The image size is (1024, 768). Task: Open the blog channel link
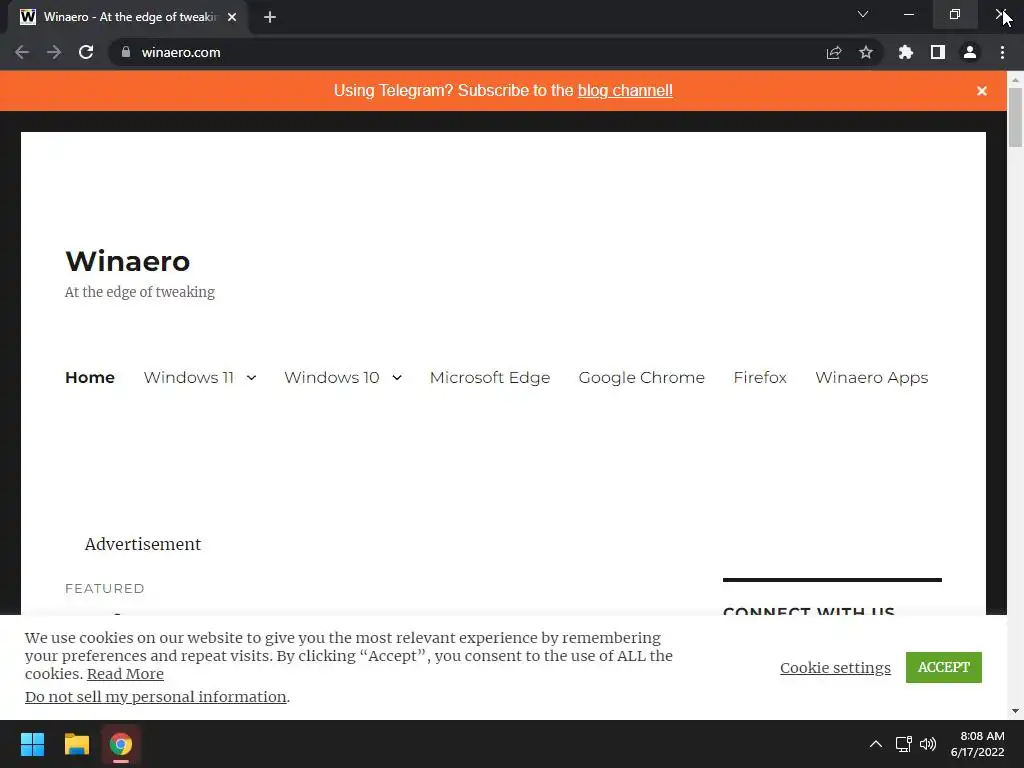pos(625,91)
